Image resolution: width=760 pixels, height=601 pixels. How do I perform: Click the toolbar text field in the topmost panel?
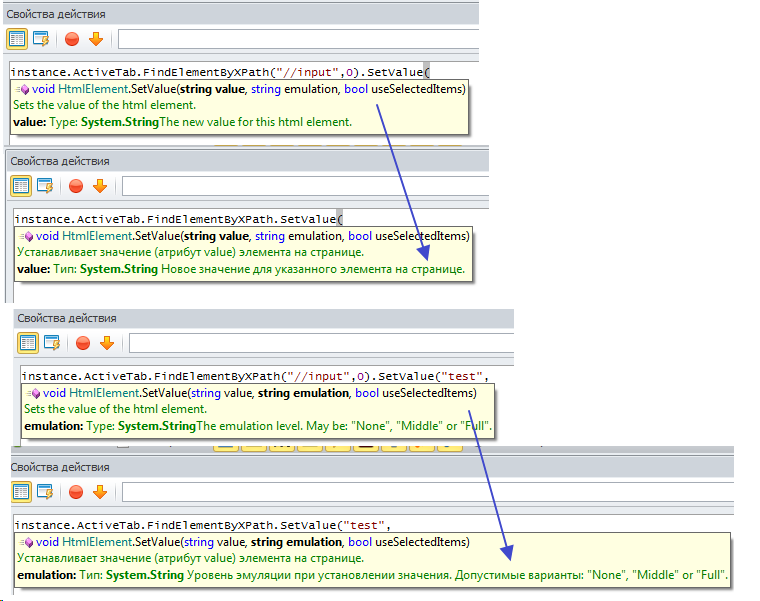(x=298, y=39)
